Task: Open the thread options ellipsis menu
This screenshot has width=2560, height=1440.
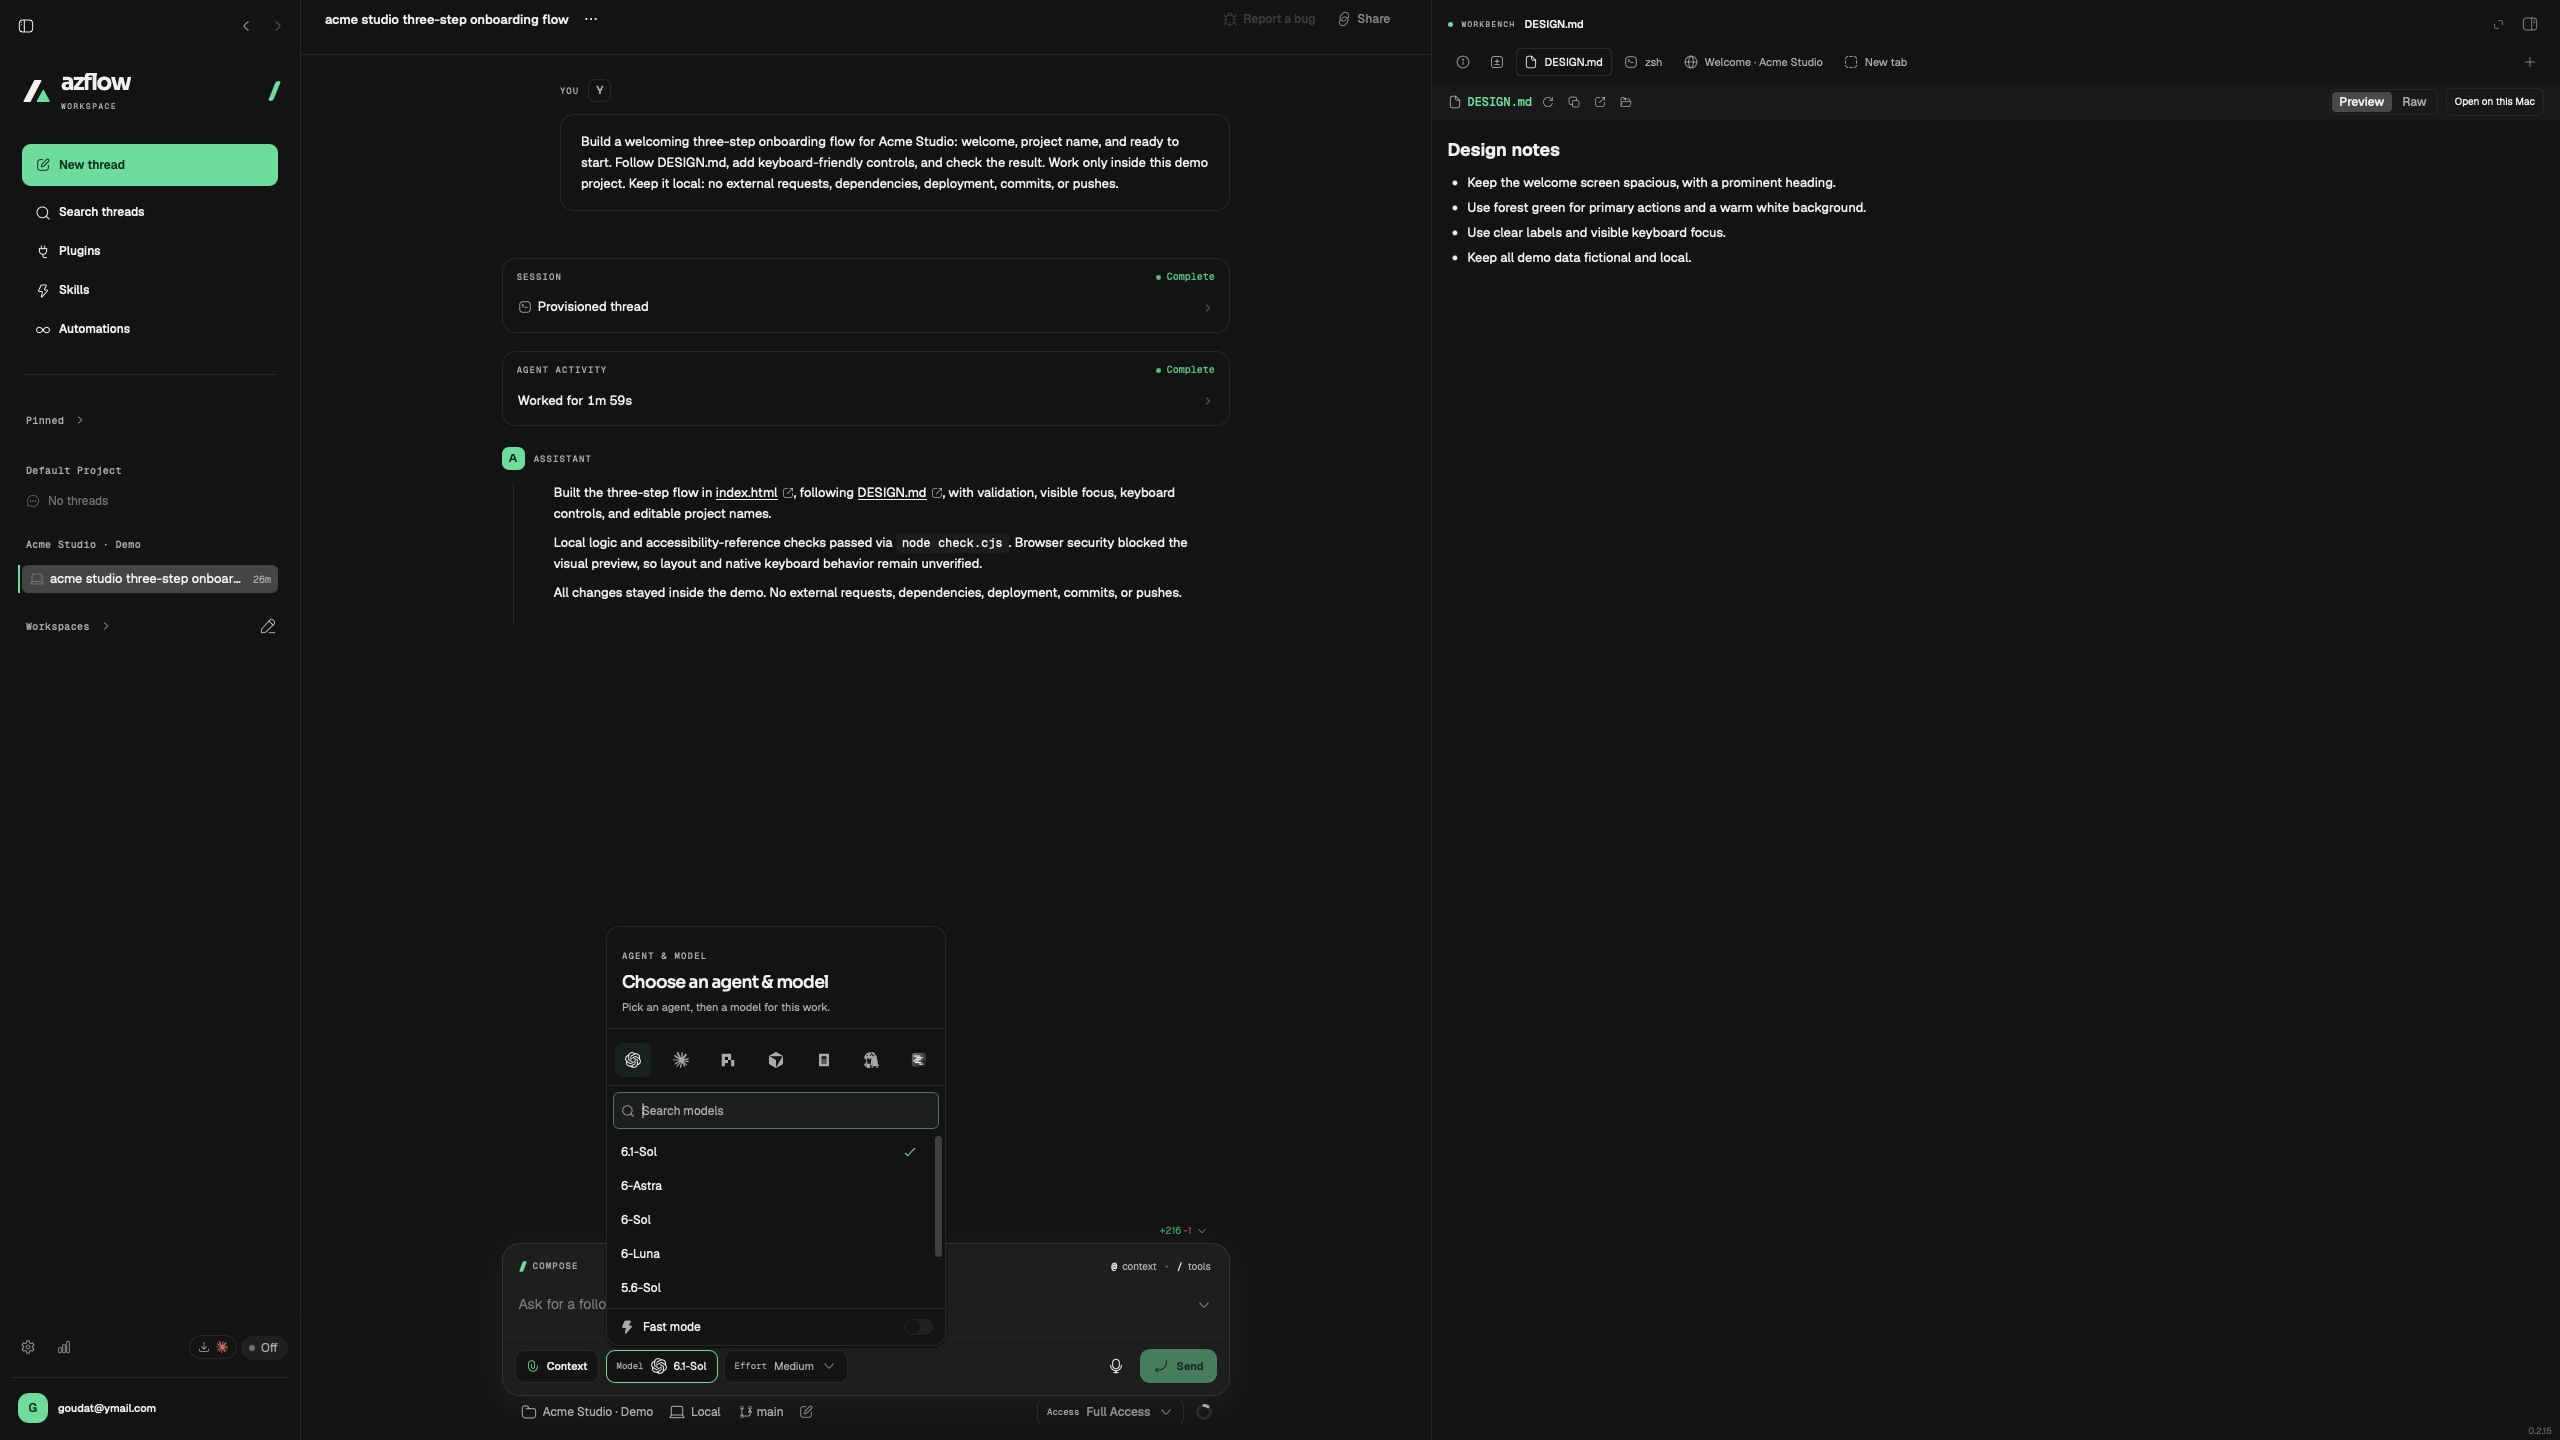Action: pos(591,19)
